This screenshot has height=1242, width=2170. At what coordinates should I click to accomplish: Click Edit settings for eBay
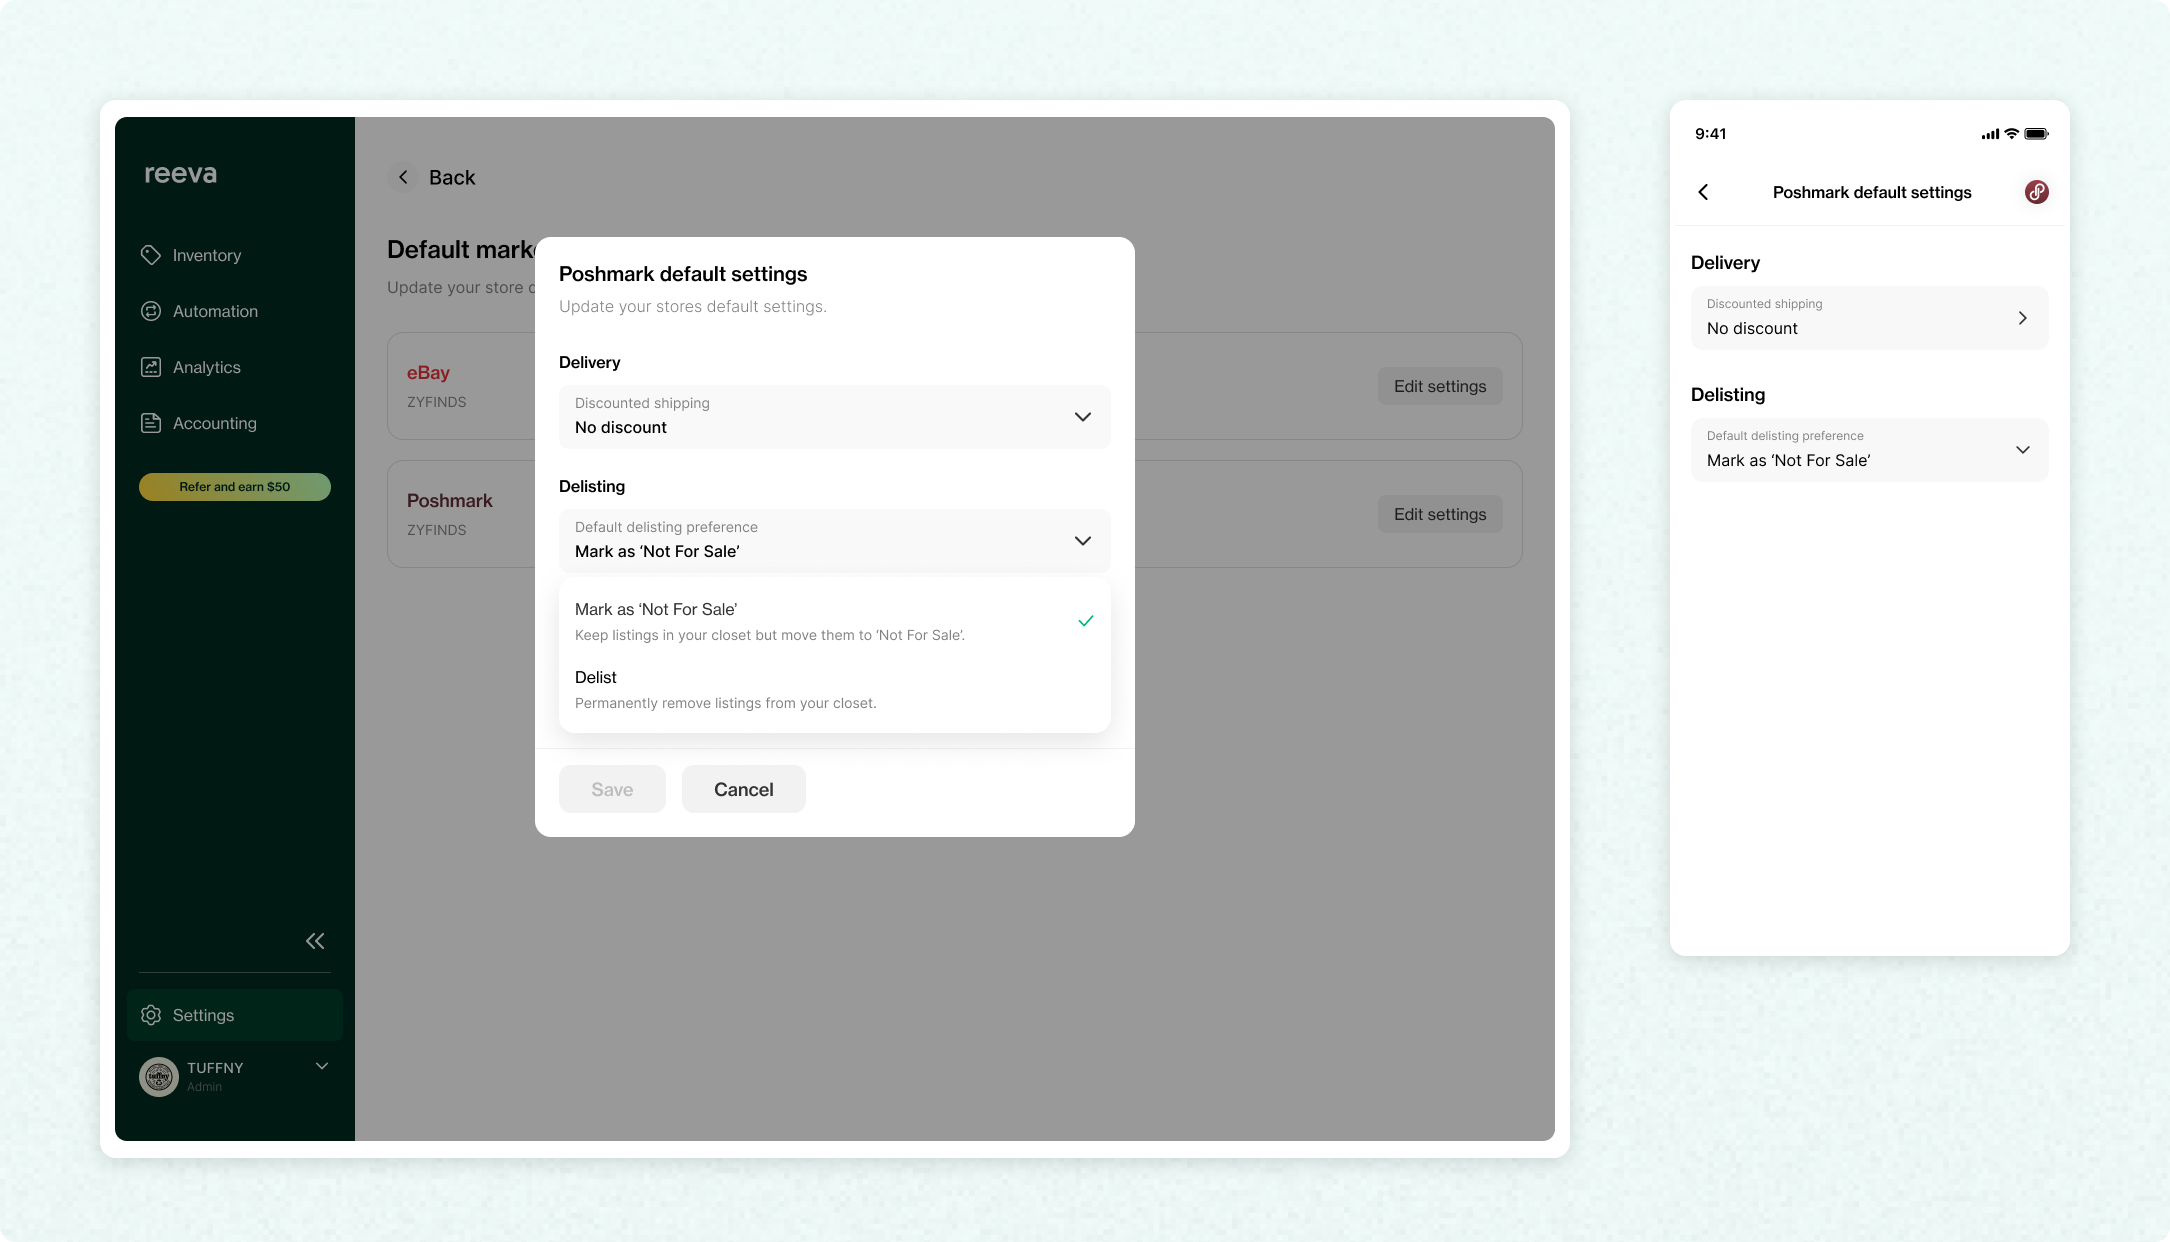click(x=1440, y=386)
